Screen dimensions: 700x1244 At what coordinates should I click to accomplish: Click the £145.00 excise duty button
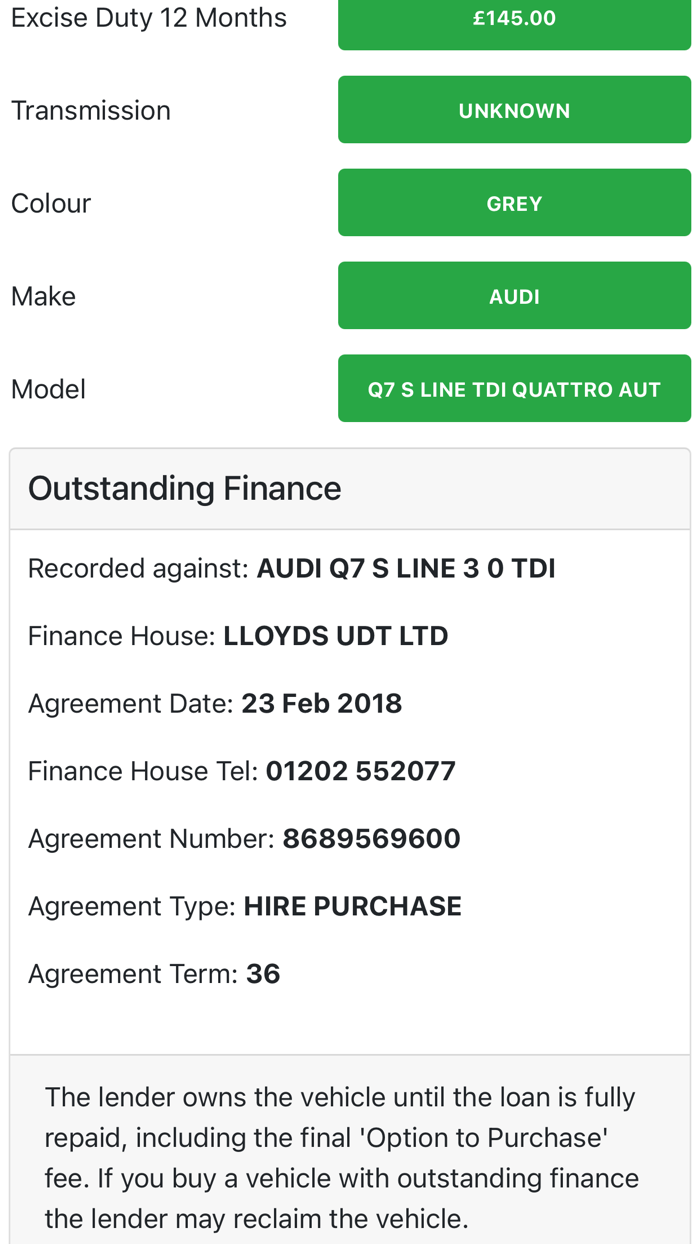514,19
